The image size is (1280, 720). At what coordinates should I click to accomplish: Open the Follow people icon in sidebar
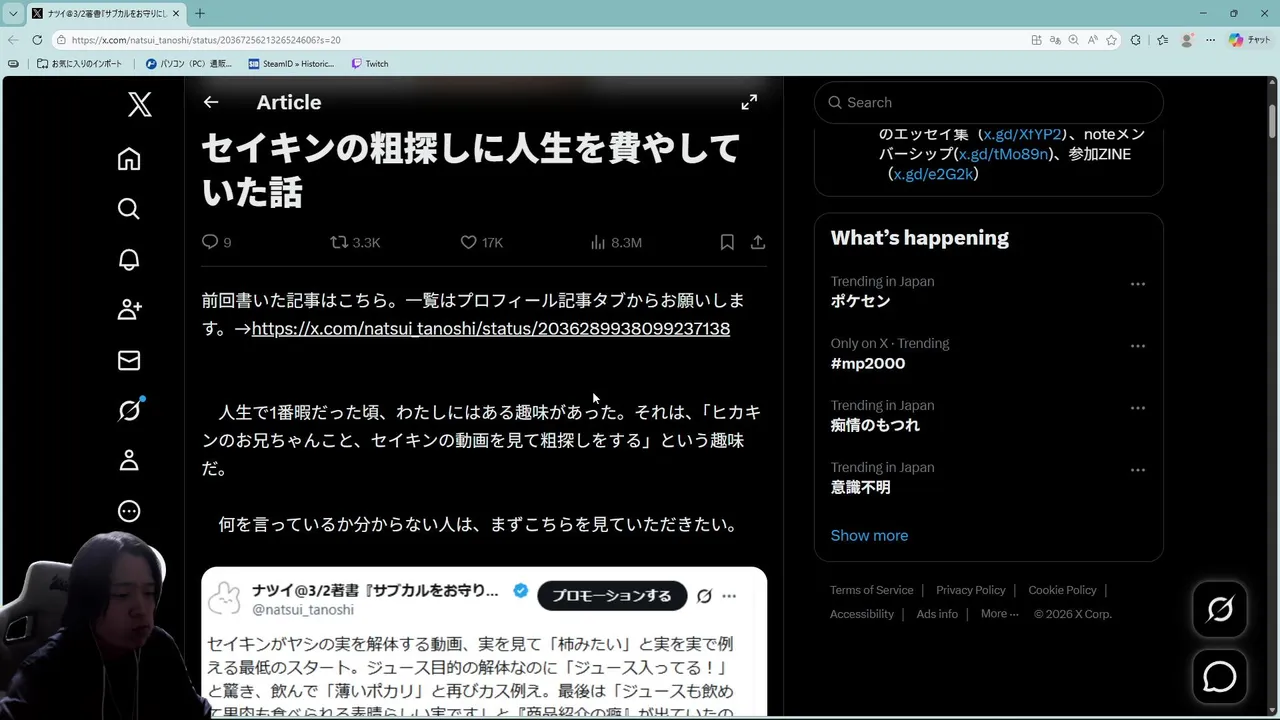(x=129, y=310)
